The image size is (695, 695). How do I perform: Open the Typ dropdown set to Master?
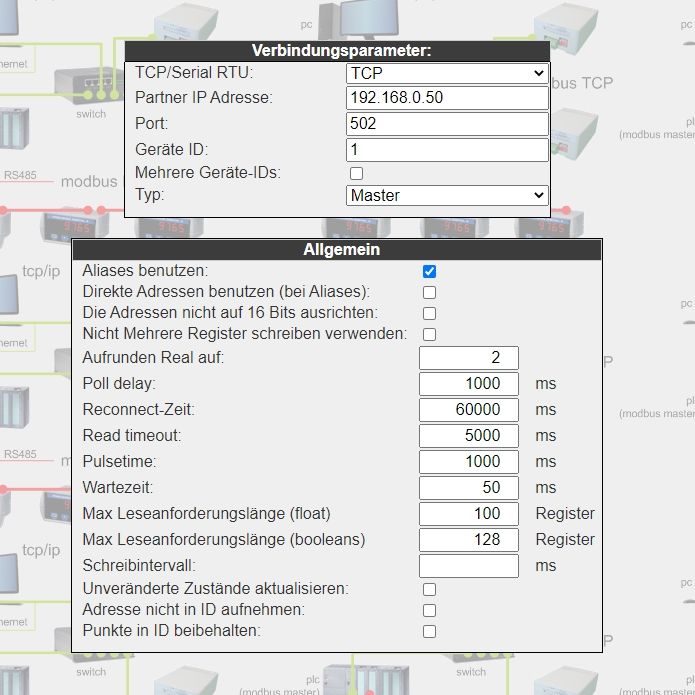[447, 195]
